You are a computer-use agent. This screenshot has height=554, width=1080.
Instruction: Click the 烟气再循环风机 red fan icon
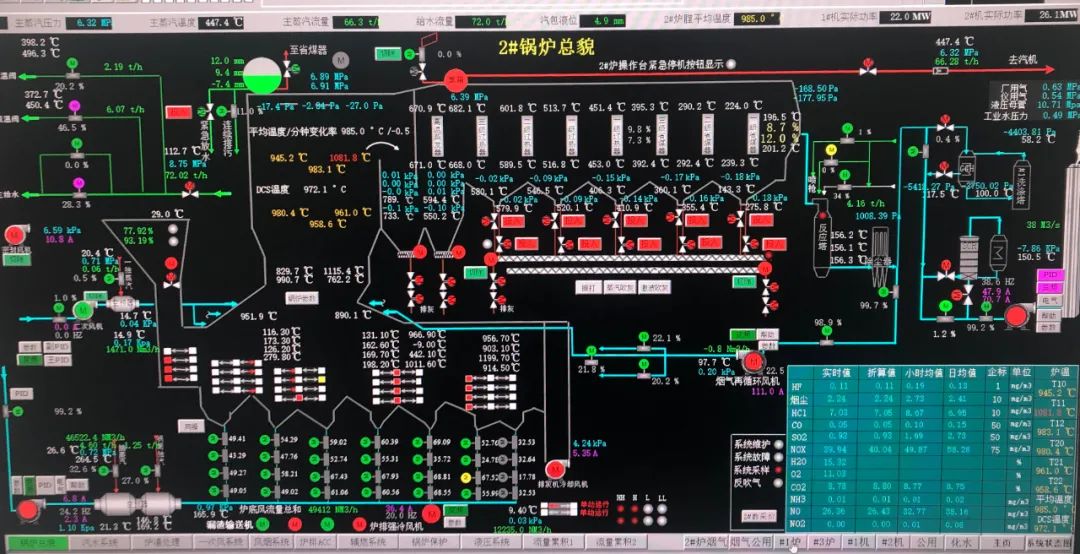point(752,361)
